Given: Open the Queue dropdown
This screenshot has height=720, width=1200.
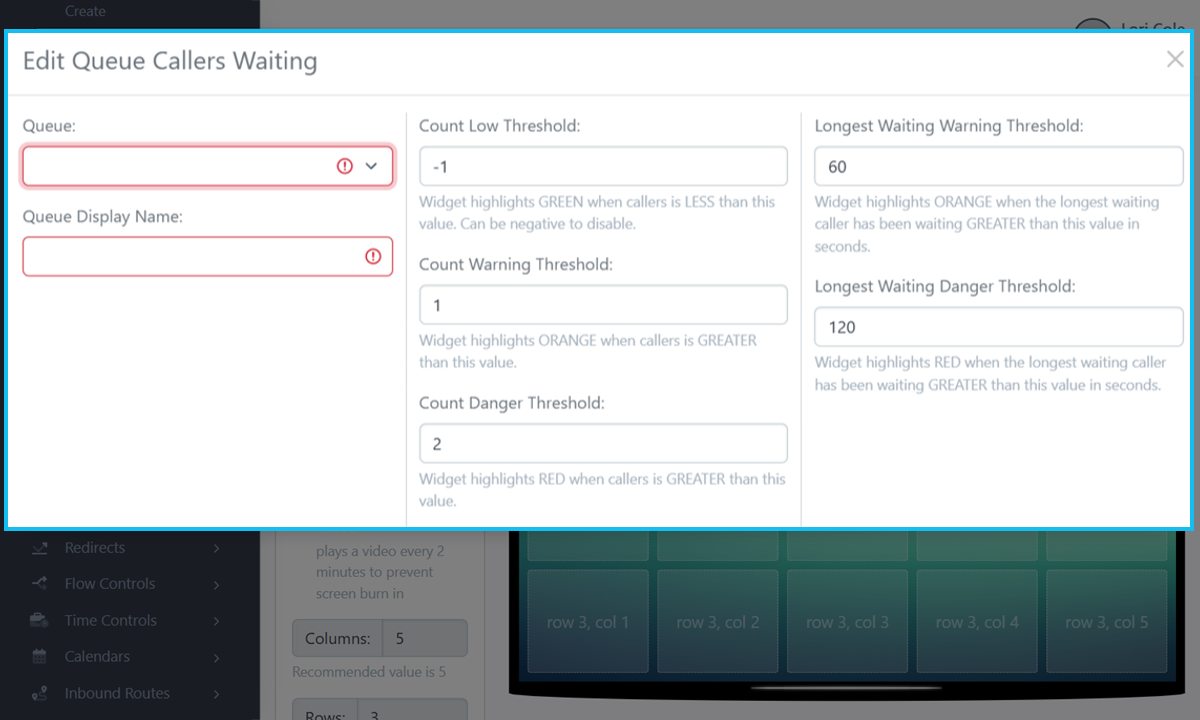Looking at the screenshot, I should click(x=208, y=166).
